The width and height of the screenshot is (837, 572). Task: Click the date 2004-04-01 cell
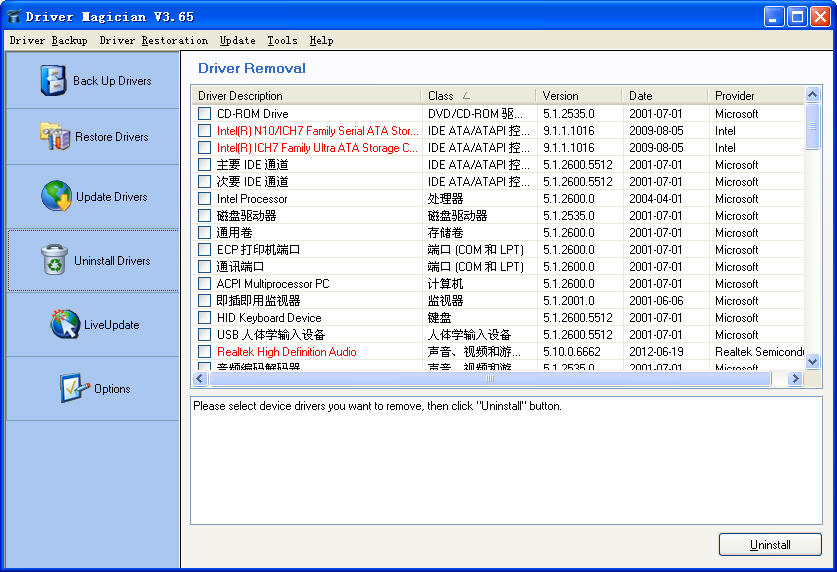point(656,198)
